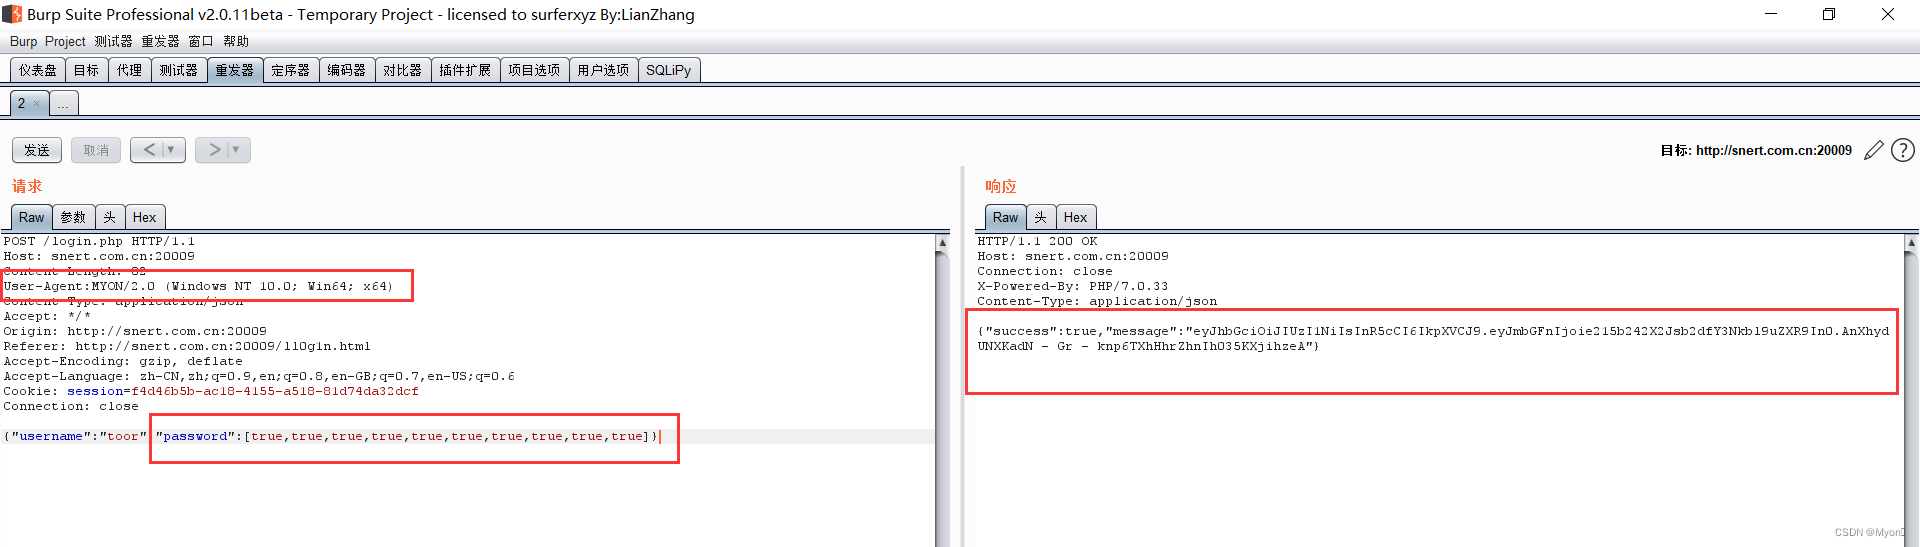The height and width of the screenshot is (547, 1920).
Task: Click the 取消 cancel button
Action: [96, 150]
